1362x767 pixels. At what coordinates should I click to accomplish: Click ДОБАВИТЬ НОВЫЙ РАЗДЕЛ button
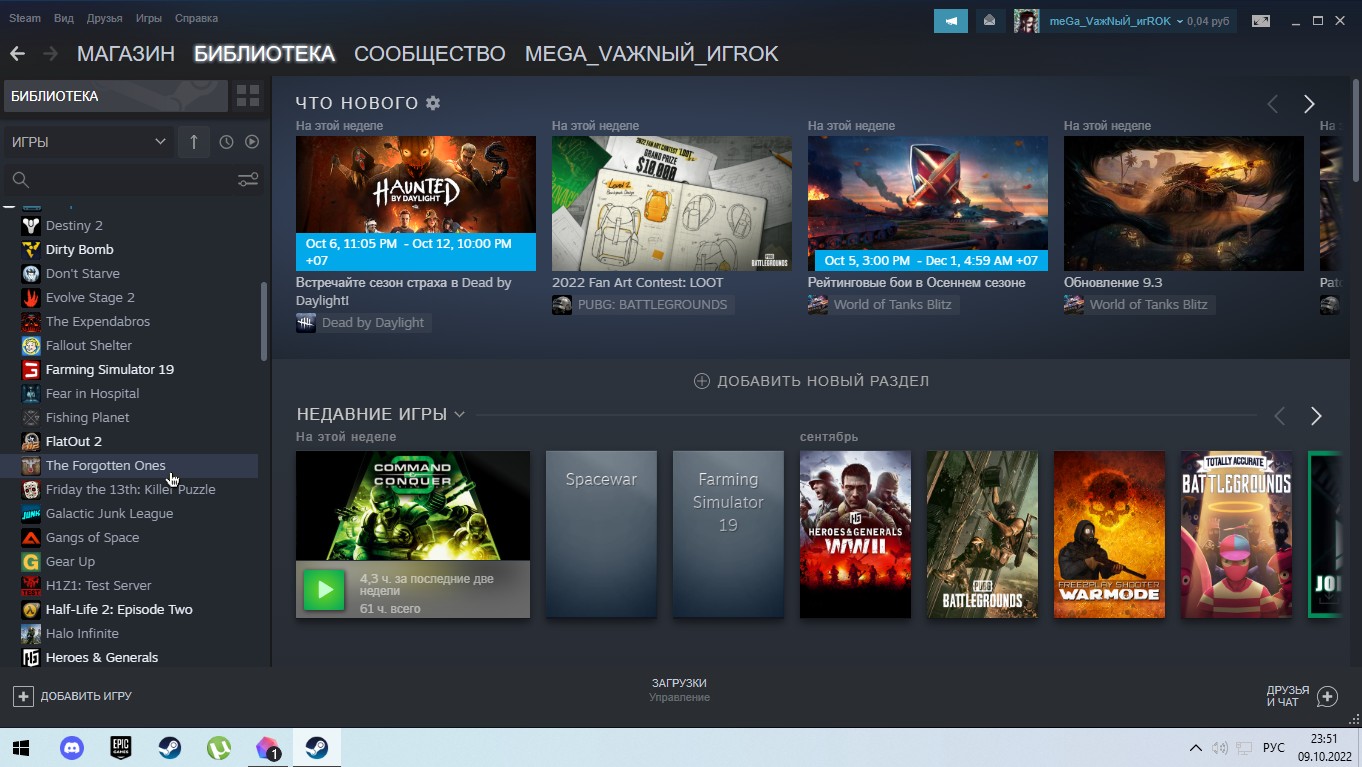[812, 381]
